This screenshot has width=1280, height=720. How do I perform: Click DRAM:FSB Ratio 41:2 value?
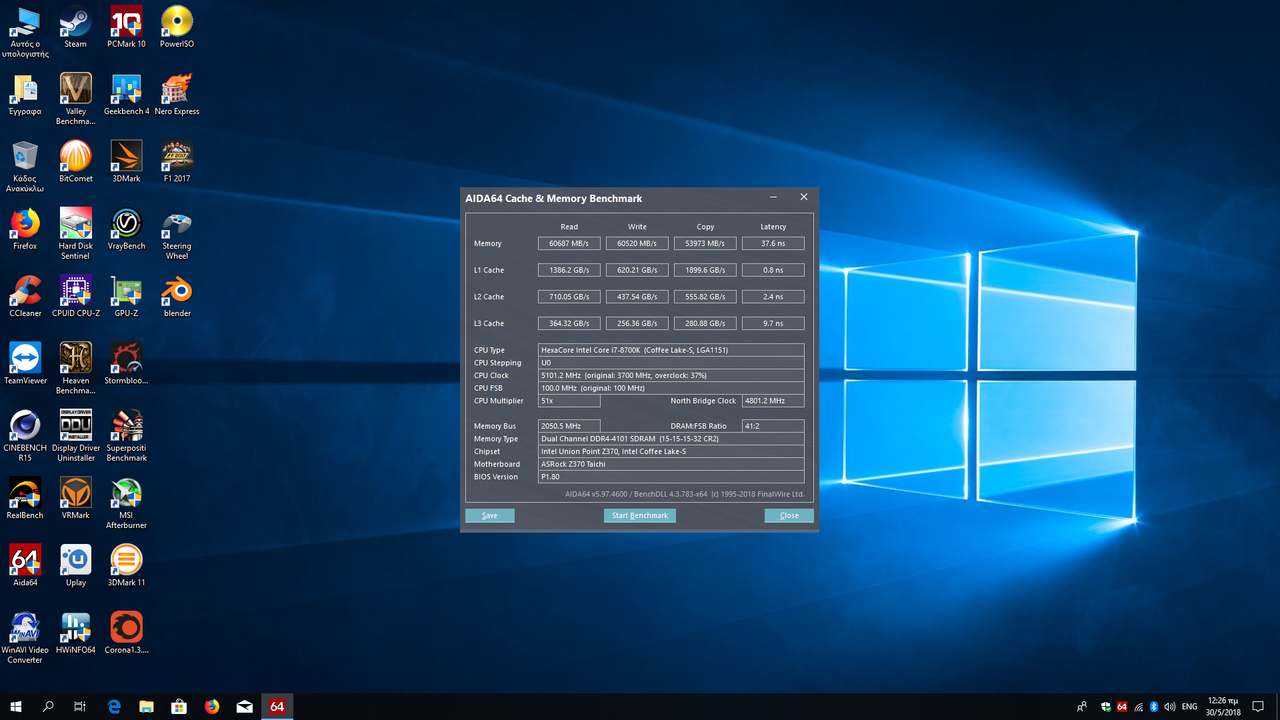coord(773,426)
